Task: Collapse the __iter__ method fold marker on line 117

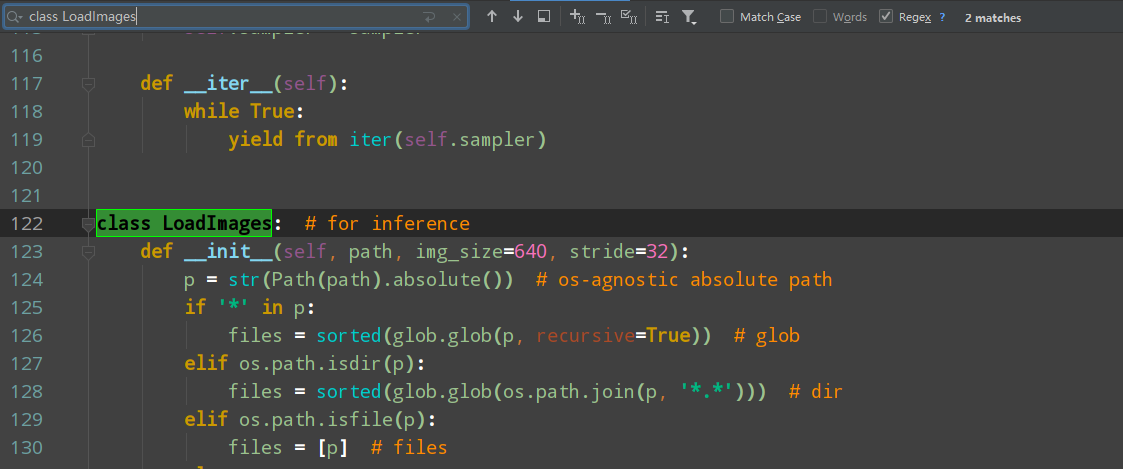Action: [x=89, y=84]
